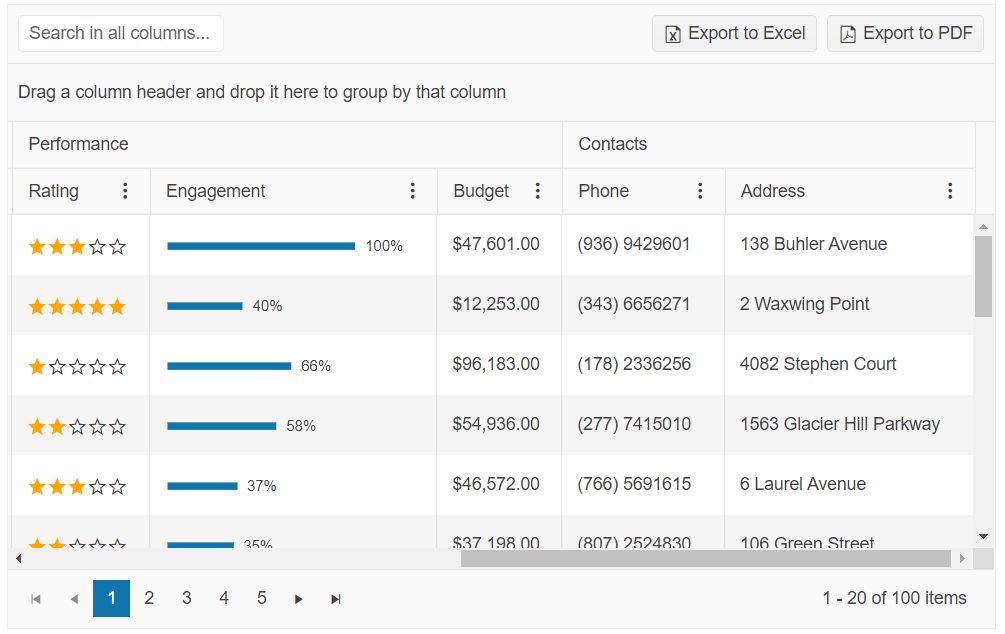The image size is (1005, 634).
Task: Click the 100% engagement progress bar
Action: (x=261, y=246)
